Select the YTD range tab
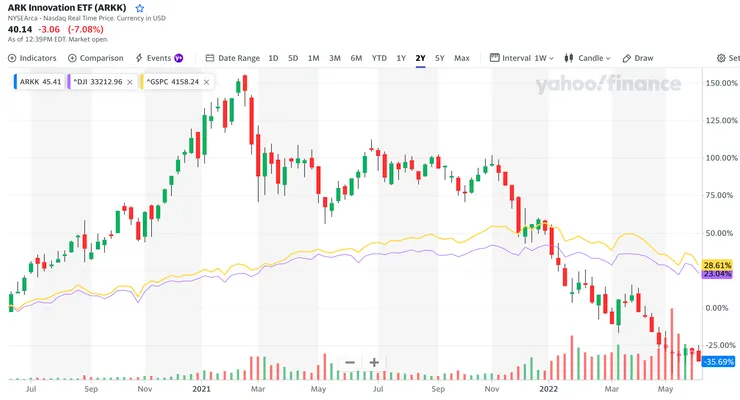Screen dimensions: 740x400 379,58
